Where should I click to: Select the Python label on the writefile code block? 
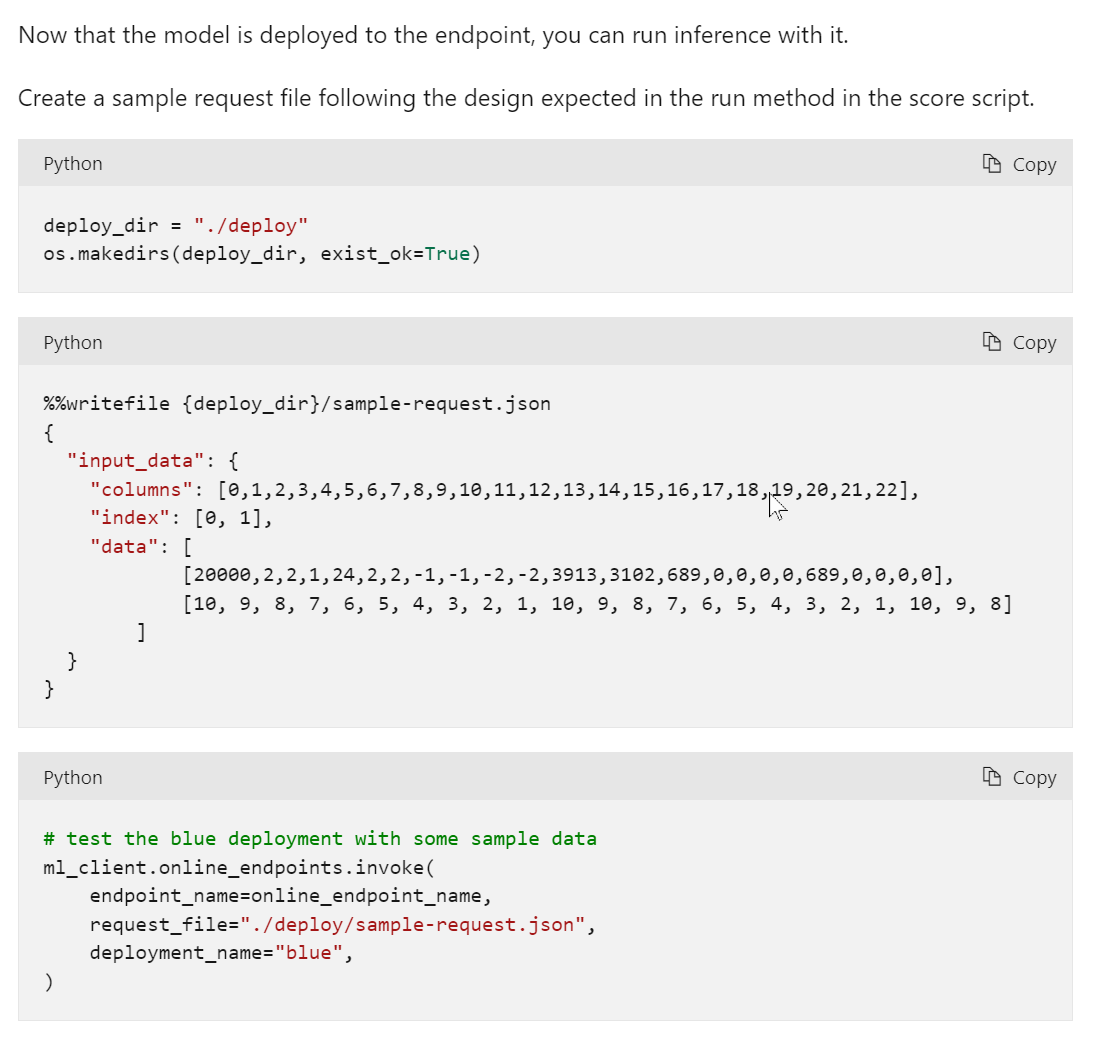click(x=72, y=341)
